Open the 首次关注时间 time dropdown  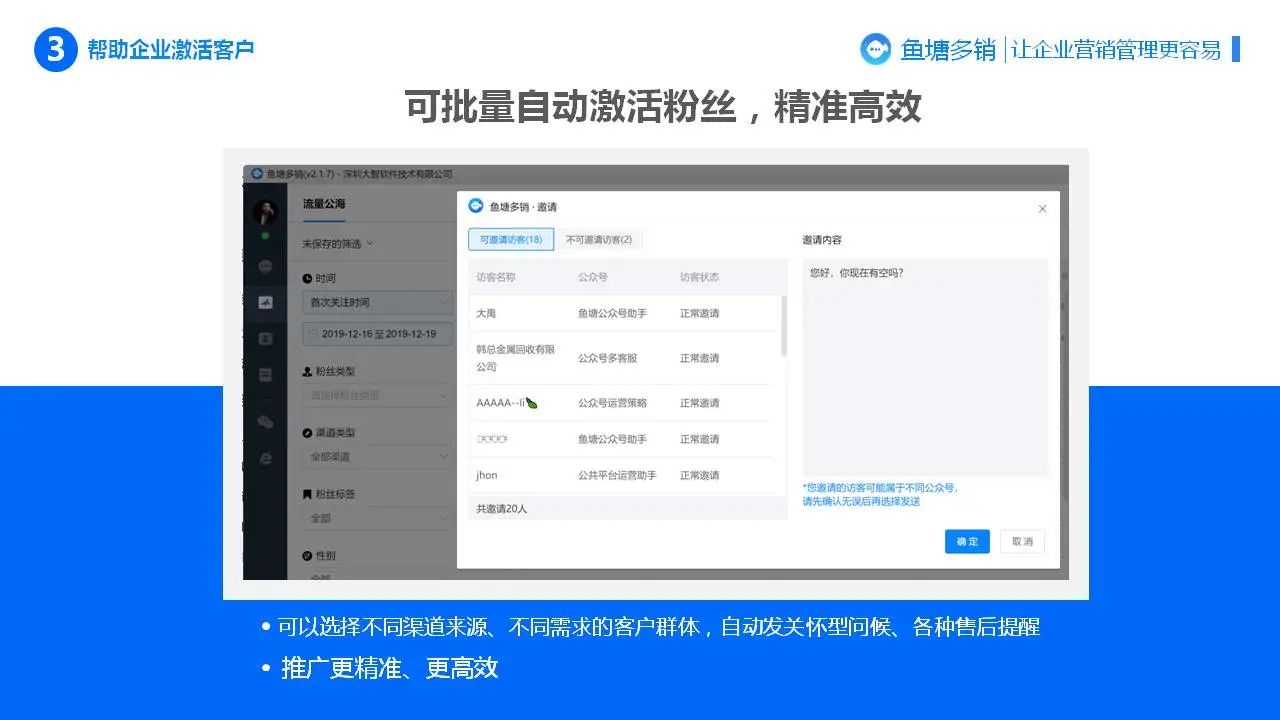point(376,301)
